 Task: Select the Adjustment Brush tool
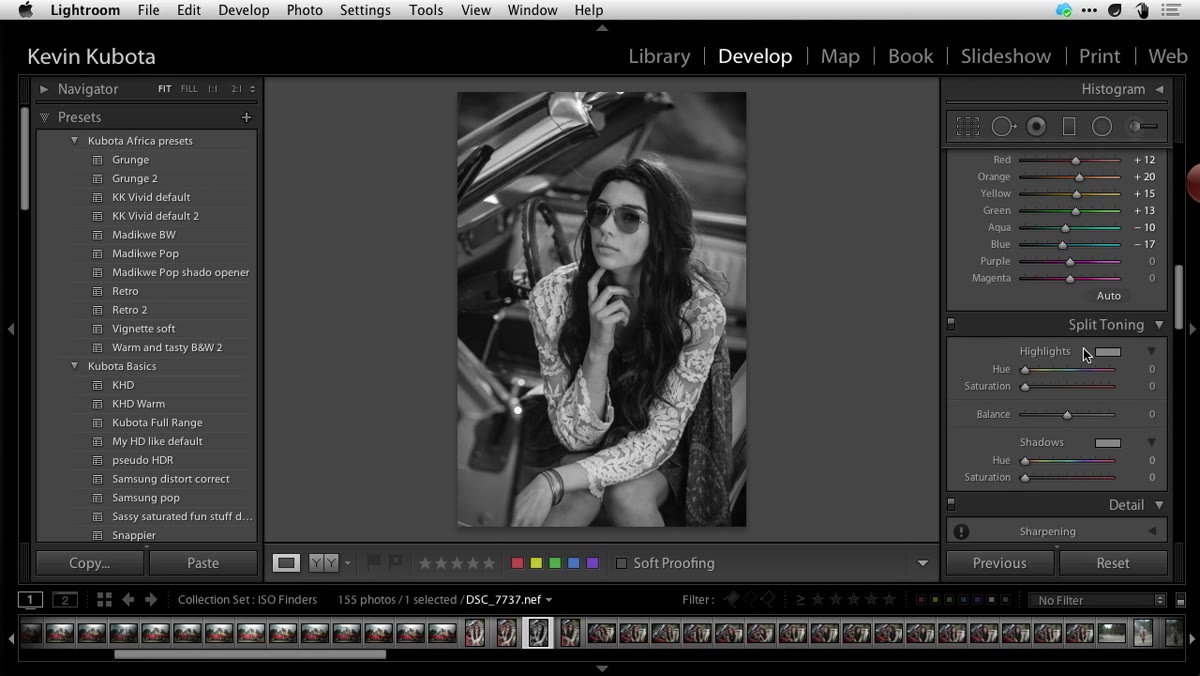[1143, 126]
